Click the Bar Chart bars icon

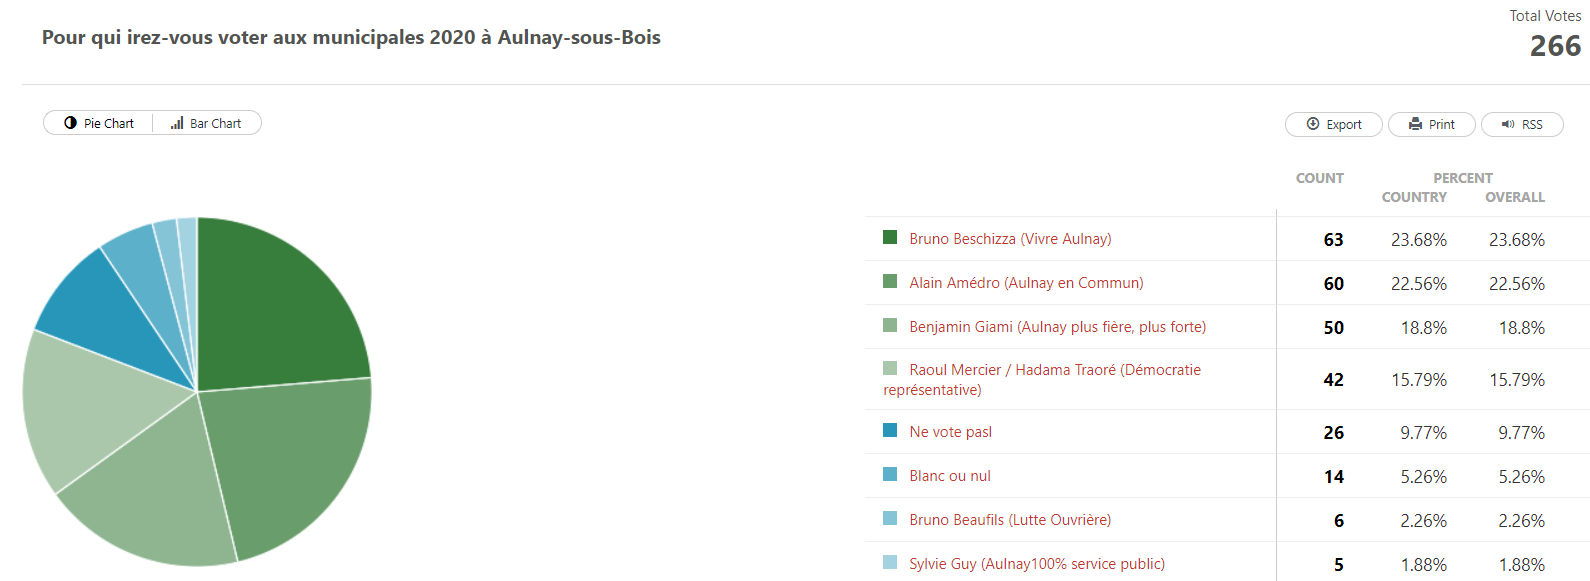[177, 123]
